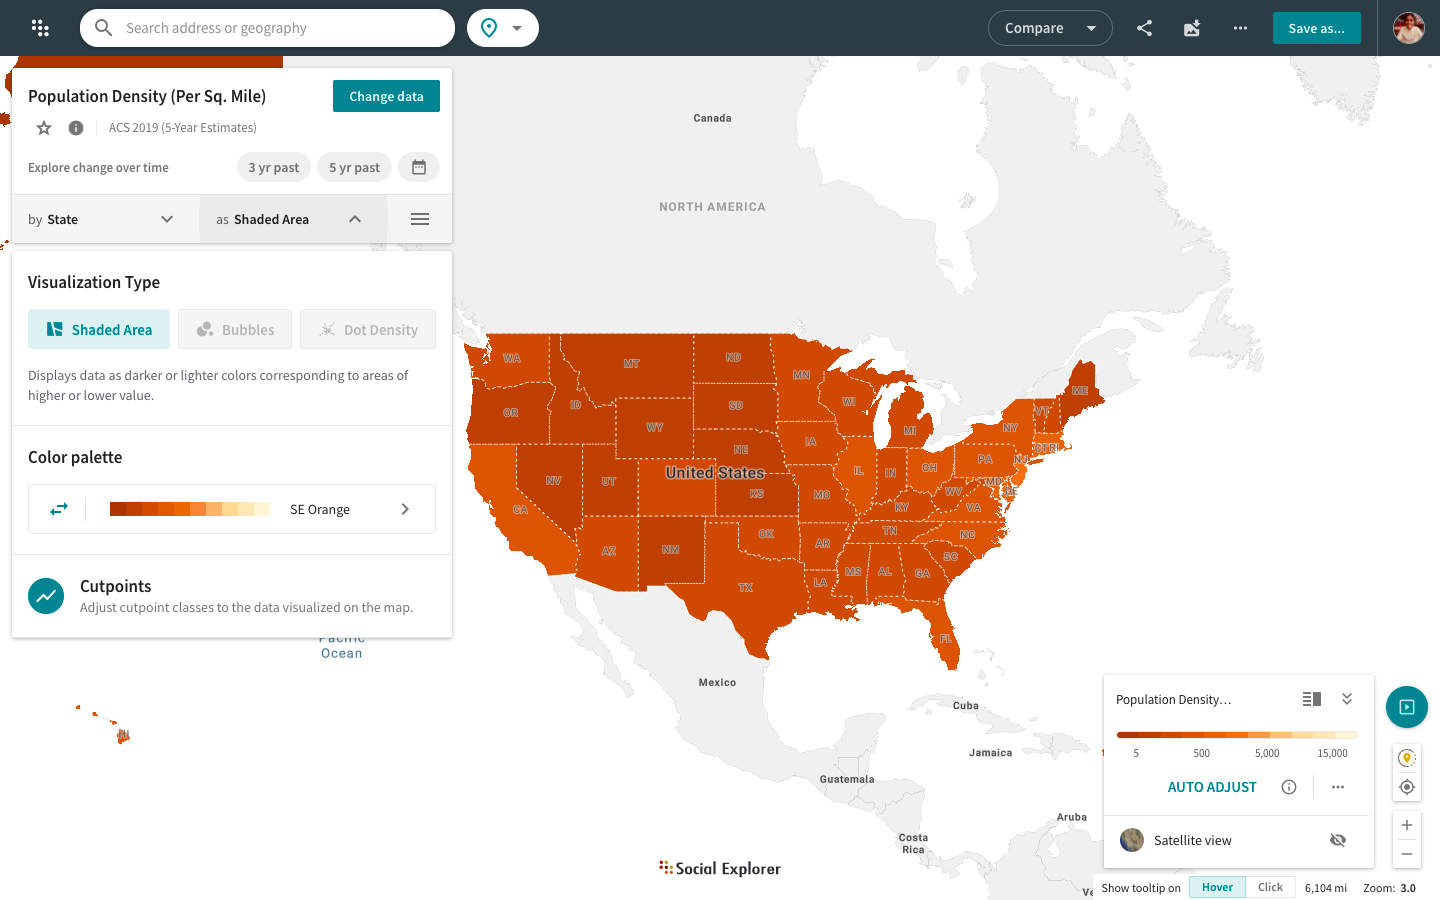Click AUTO ADJUST in the legend
Image resolution: width=1440 pixels, height=900 pixels.
(1212, 787)
